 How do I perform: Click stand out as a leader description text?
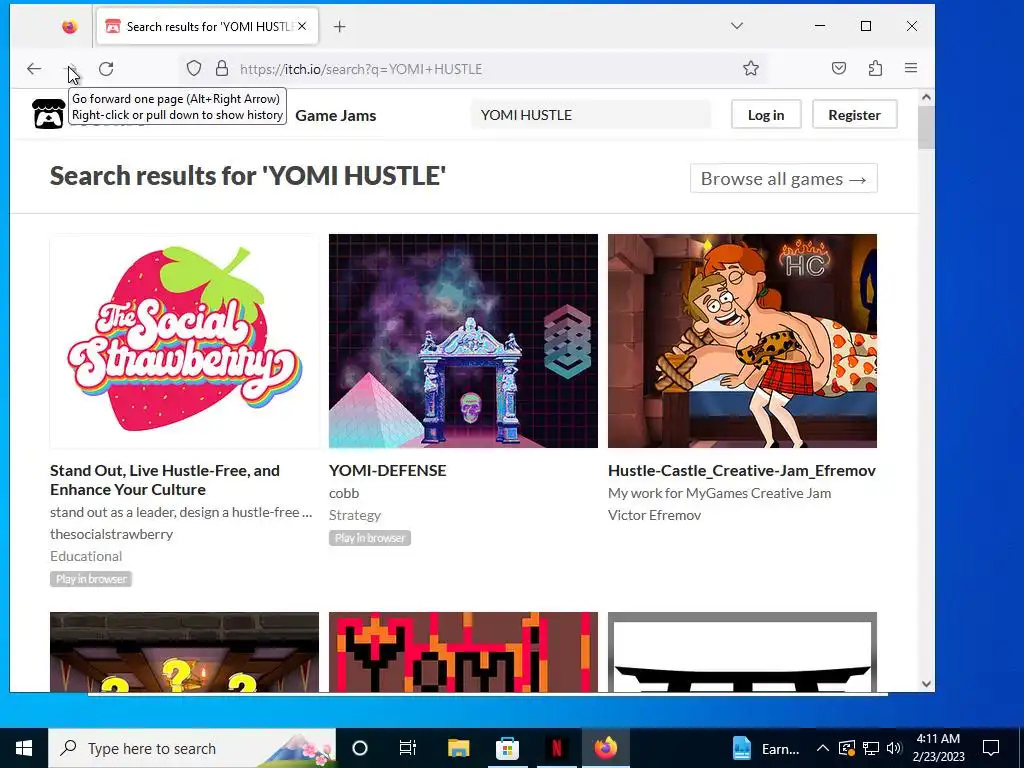(181, 512)
